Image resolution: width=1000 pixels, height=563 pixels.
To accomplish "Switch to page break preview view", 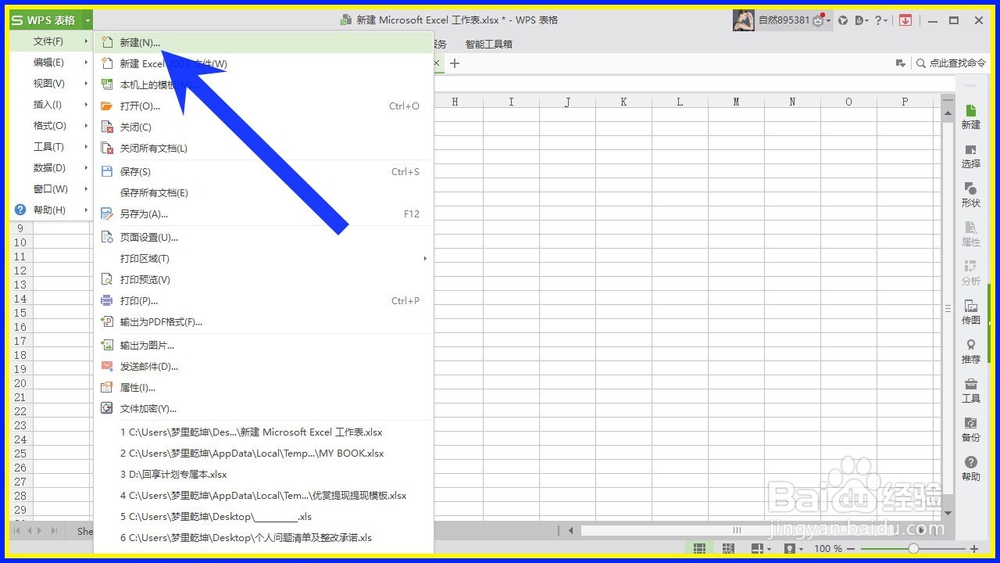I will pyautogui.click(x=728, y=548).
